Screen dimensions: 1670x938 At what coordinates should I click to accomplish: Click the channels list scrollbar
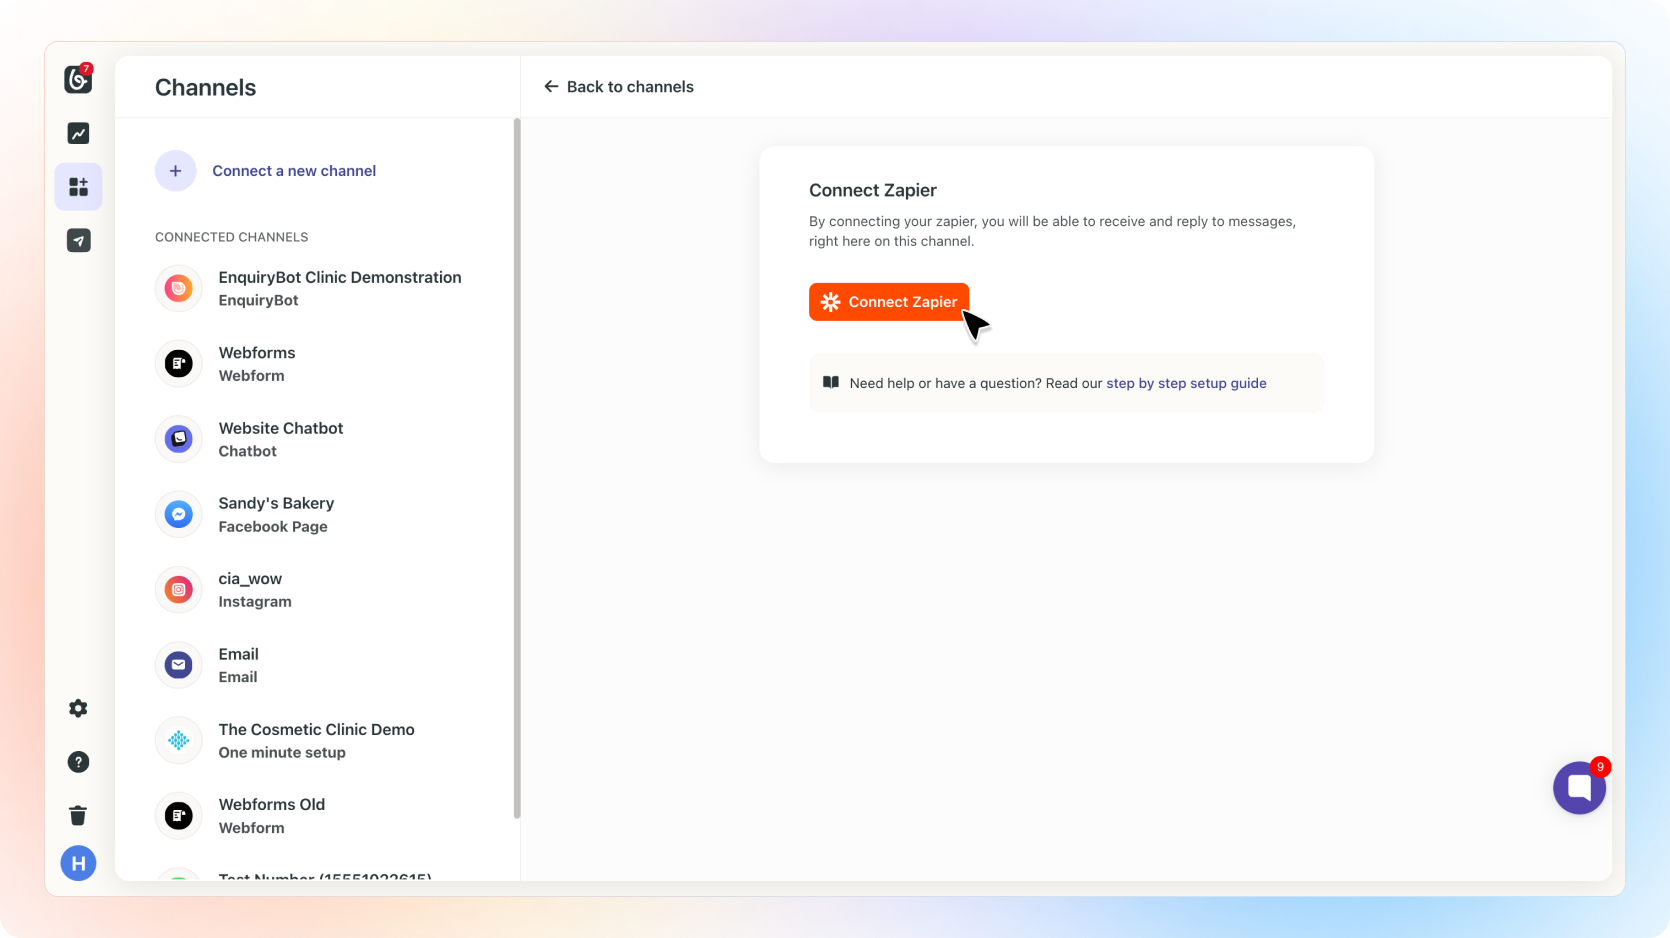(x=517, y=468)
